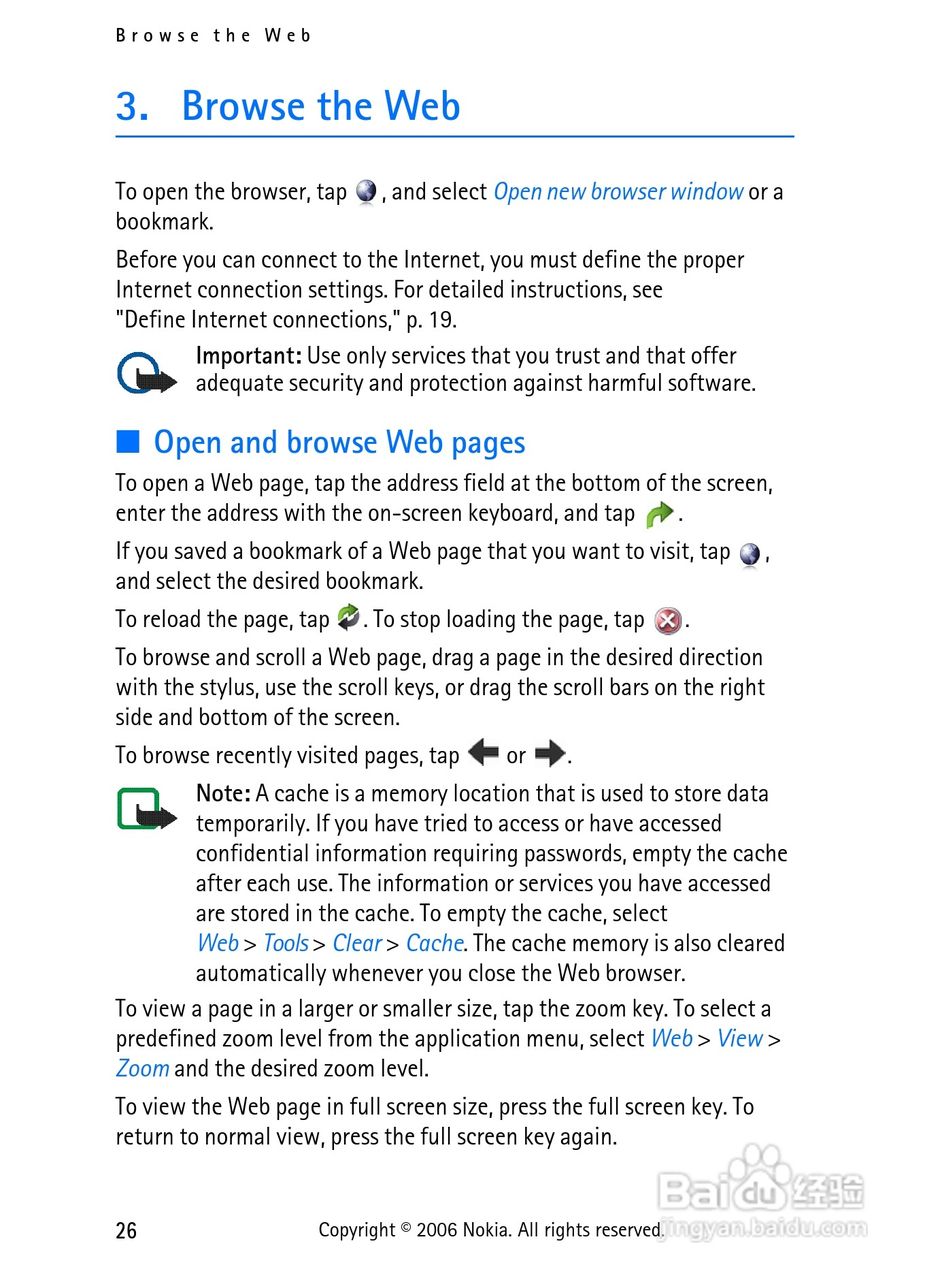This screenshot has width=925, height=1280.
Task: Click the "Web" menu text before Tools
Action: tap(217, 943)
